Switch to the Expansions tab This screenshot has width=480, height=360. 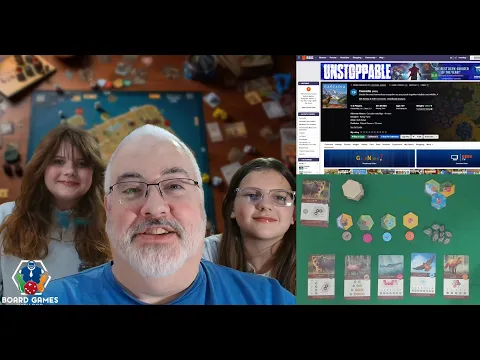[x=397, y=144]
